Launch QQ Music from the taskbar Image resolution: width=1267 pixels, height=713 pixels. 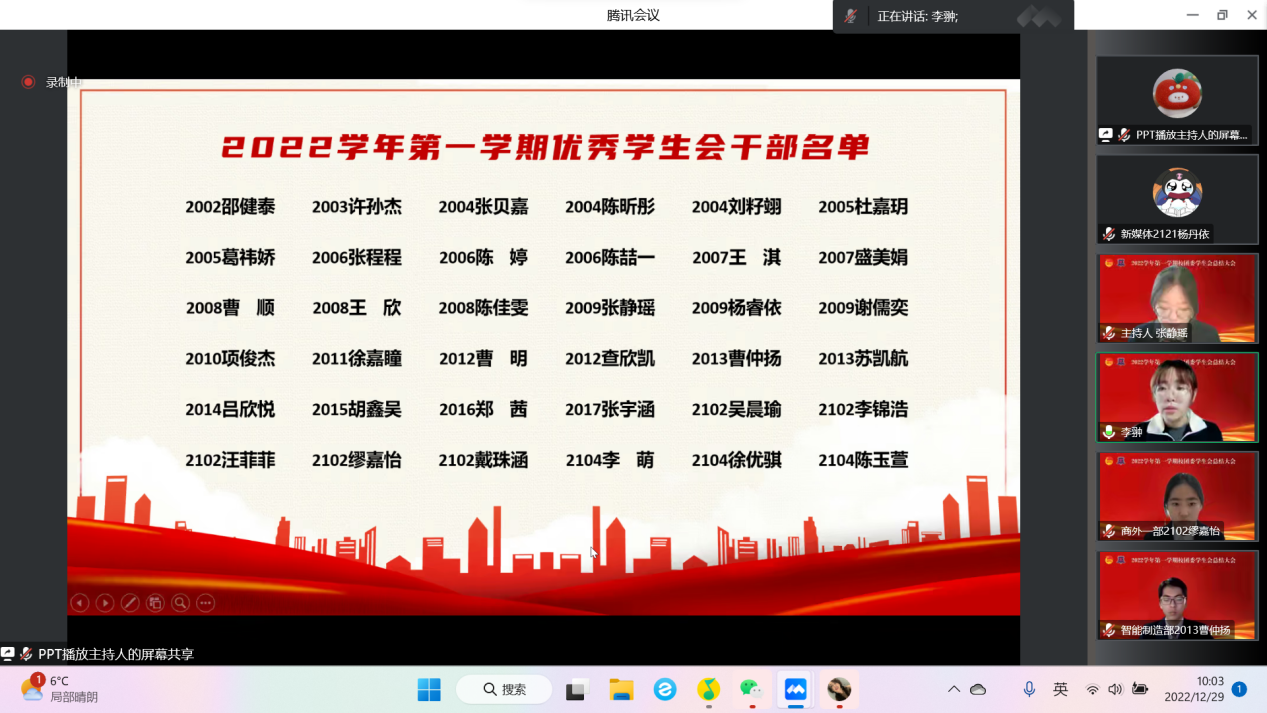click(707, 690)
